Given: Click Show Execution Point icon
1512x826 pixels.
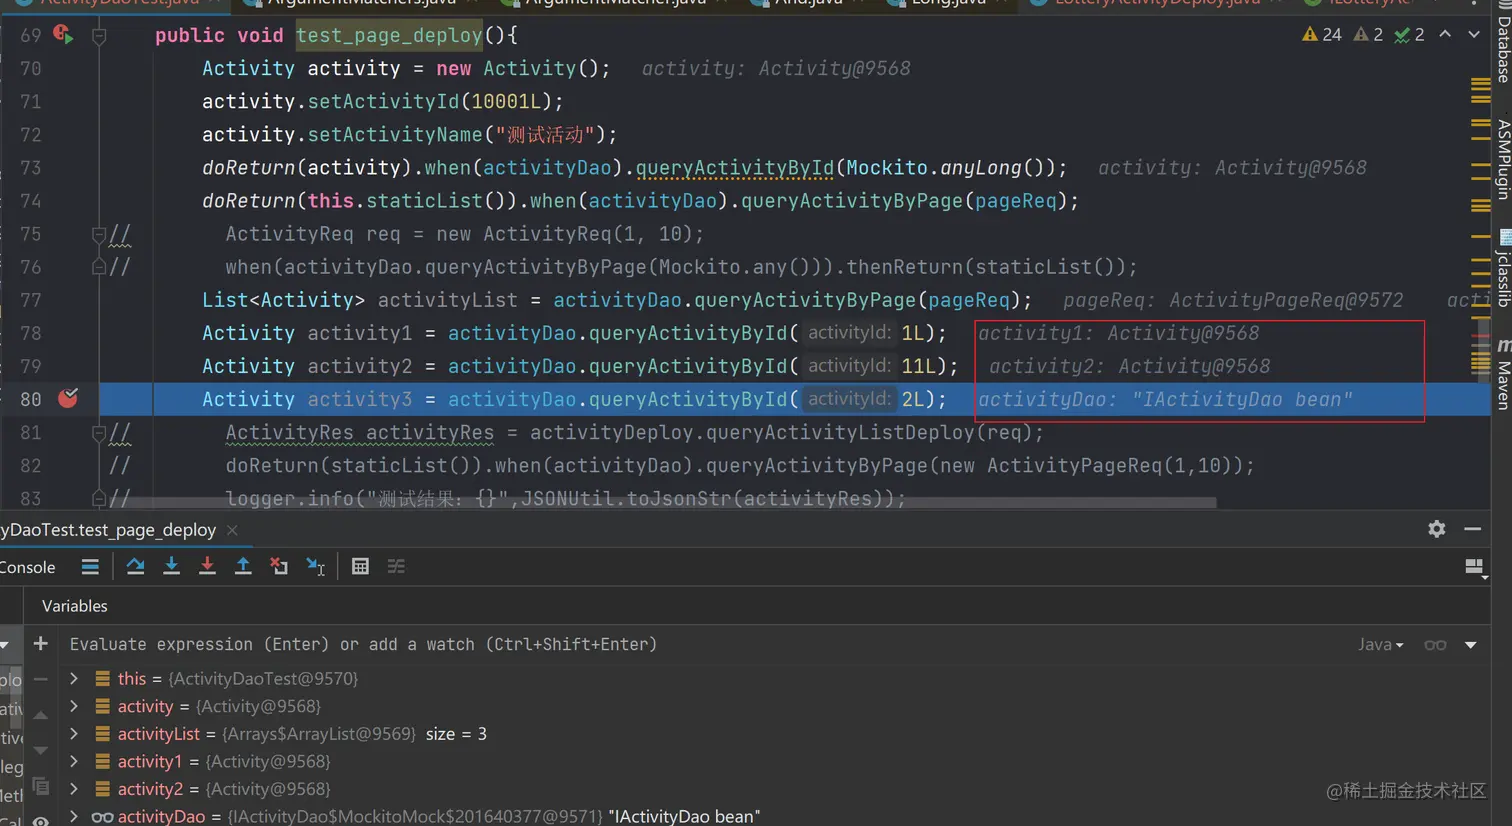Looking at the screenshot, I should [90, 567].
